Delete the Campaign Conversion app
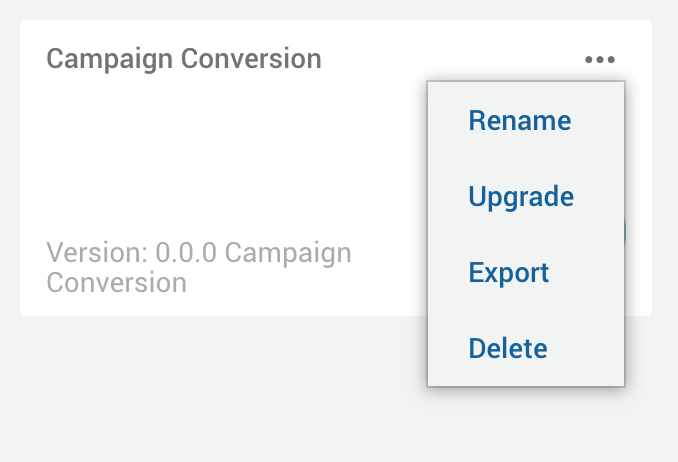 [507, 349]
